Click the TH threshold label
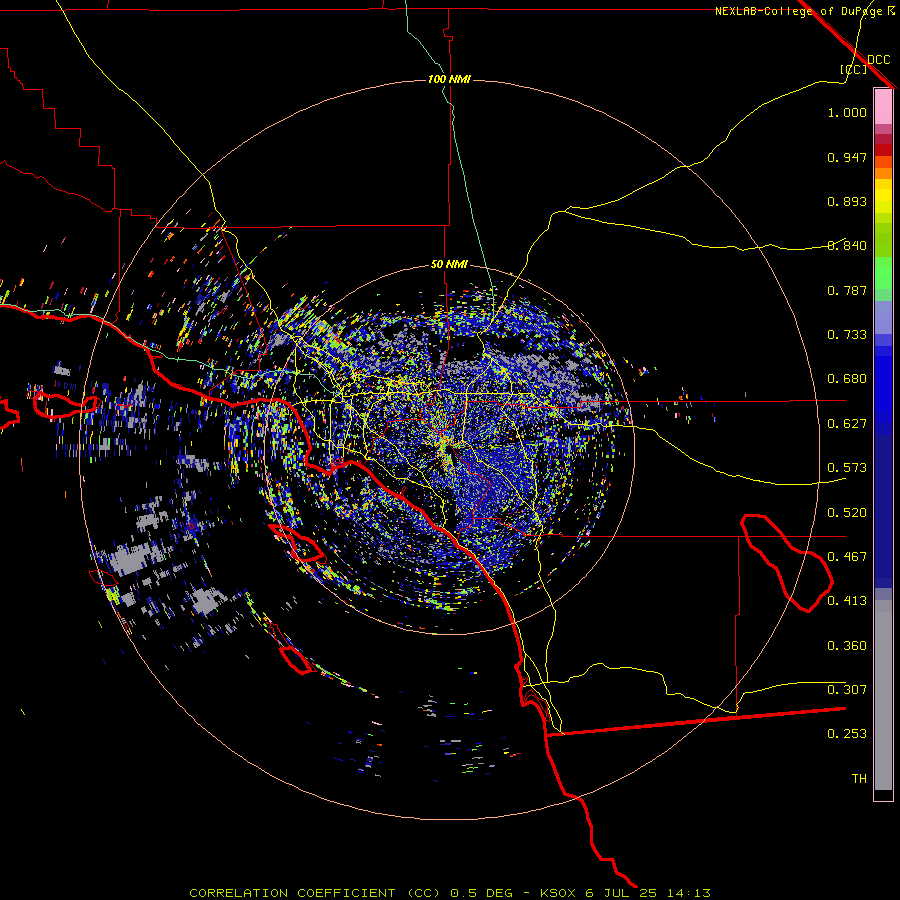Image resolution: width=900 pixels, height=900 pixels. tap(859, 779)
